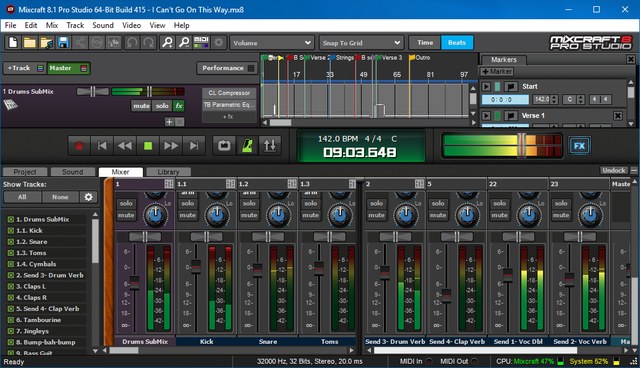The height and width of the screenshot is (368, 640).
Task: Zoom in with the magnifier plus icon
Action: tap(167, 42)
